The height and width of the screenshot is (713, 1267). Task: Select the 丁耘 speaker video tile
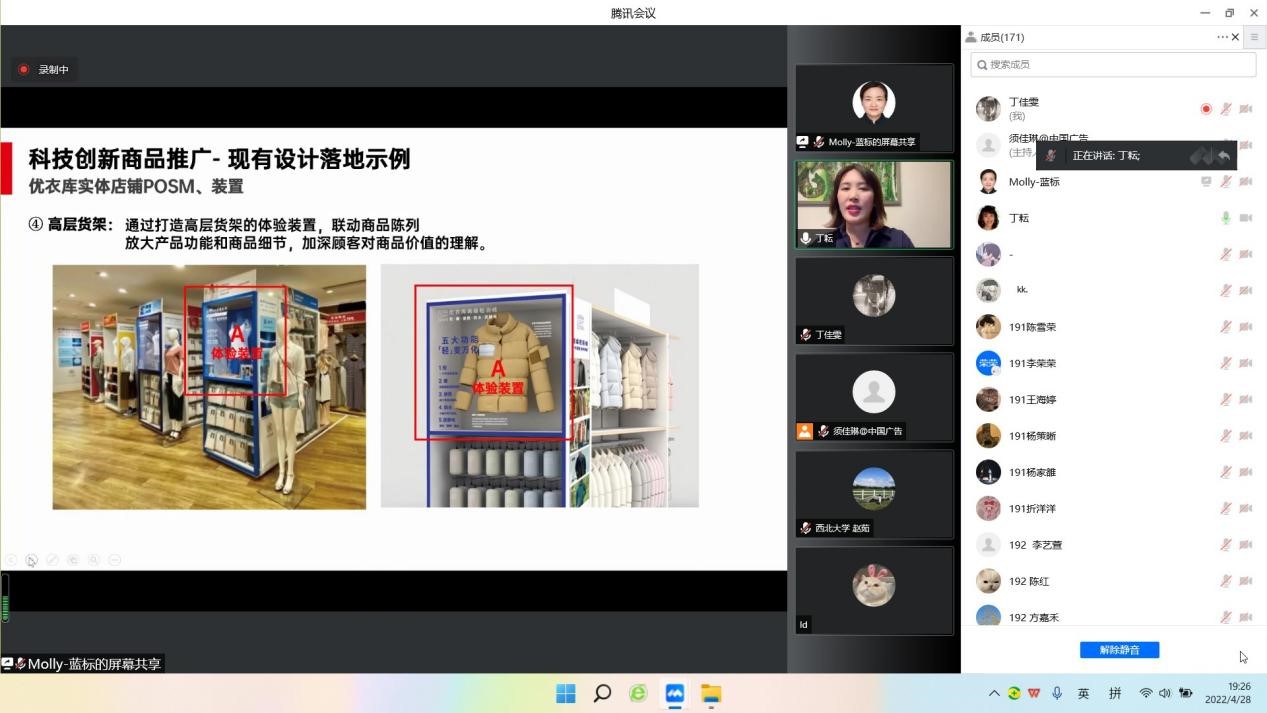click(x=874, y=205)
